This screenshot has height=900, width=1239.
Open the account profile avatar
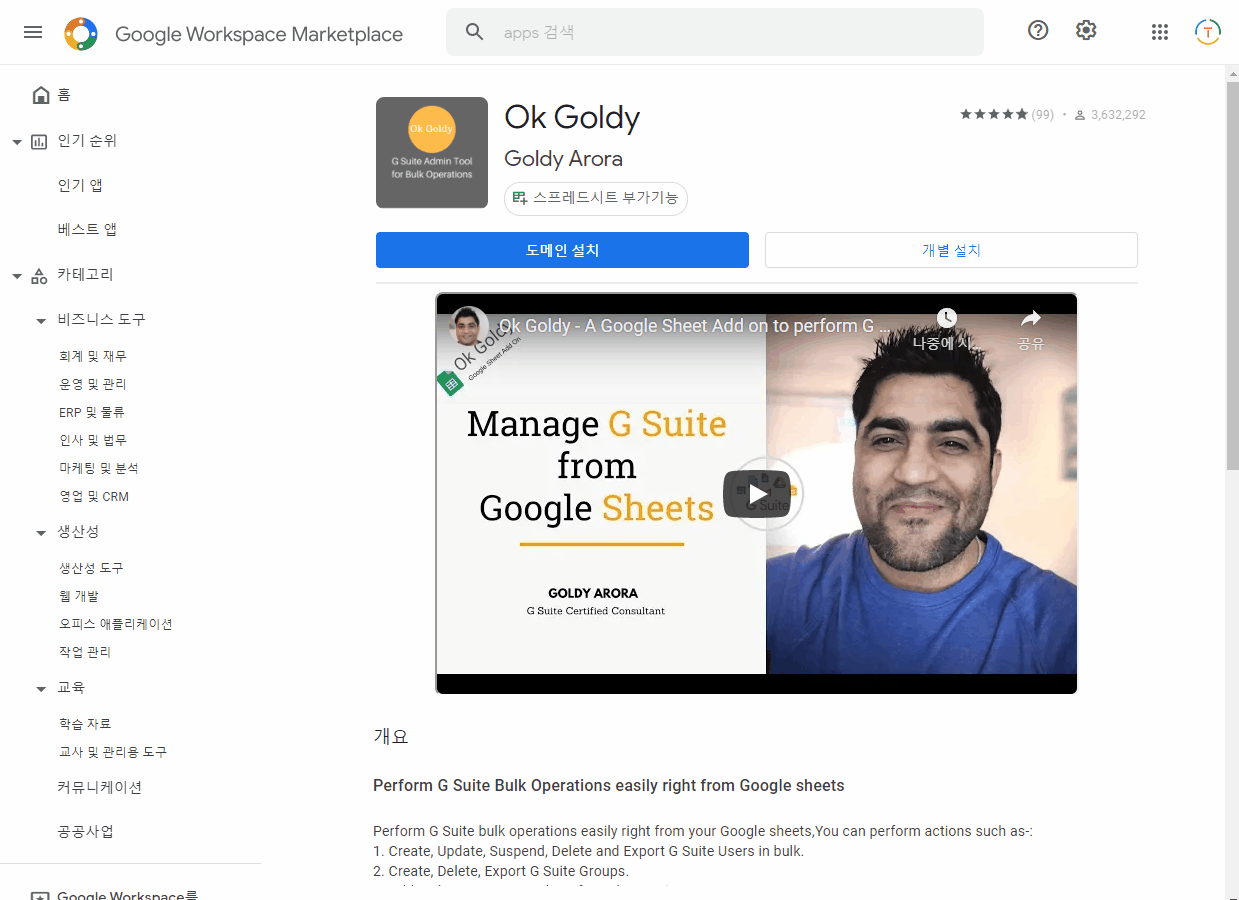click(x=1208, y=32)
